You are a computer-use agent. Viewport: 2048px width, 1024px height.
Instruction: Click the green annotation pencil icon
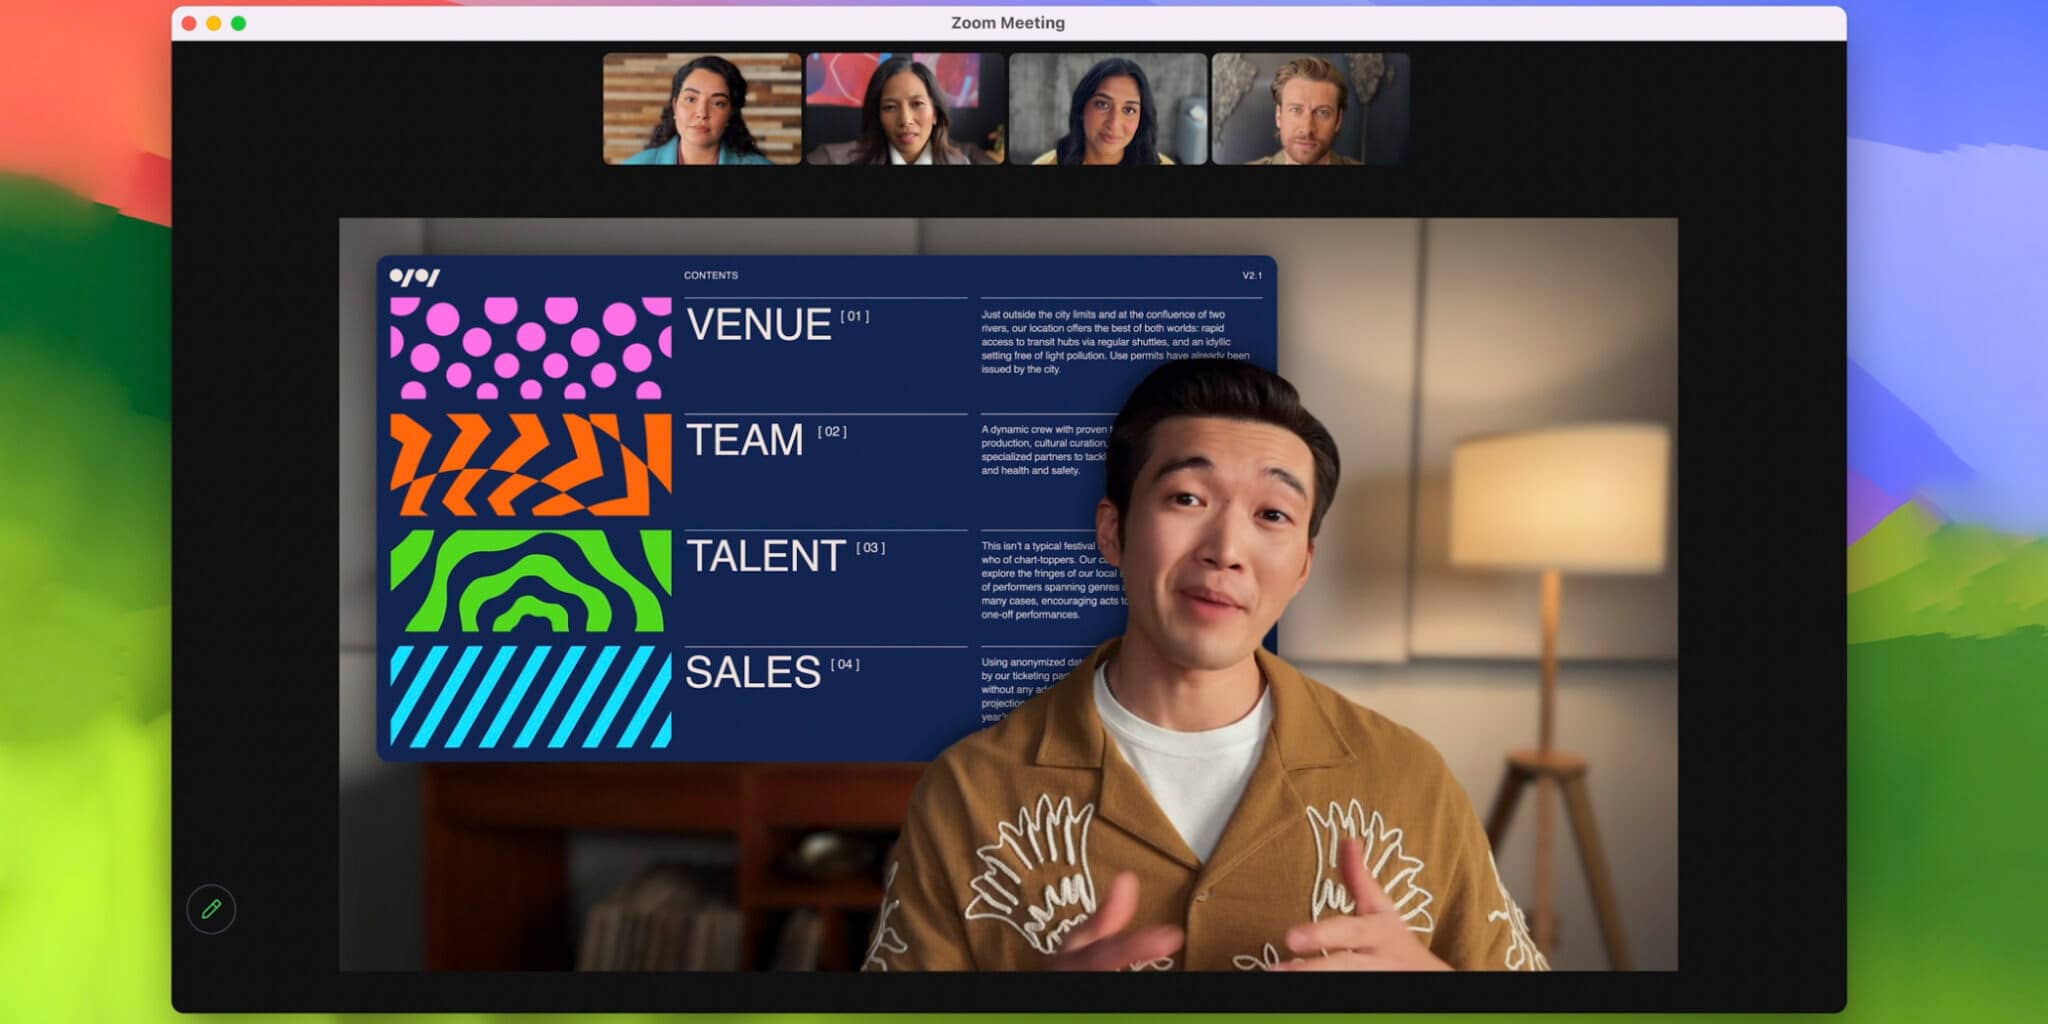pos(211,909)
